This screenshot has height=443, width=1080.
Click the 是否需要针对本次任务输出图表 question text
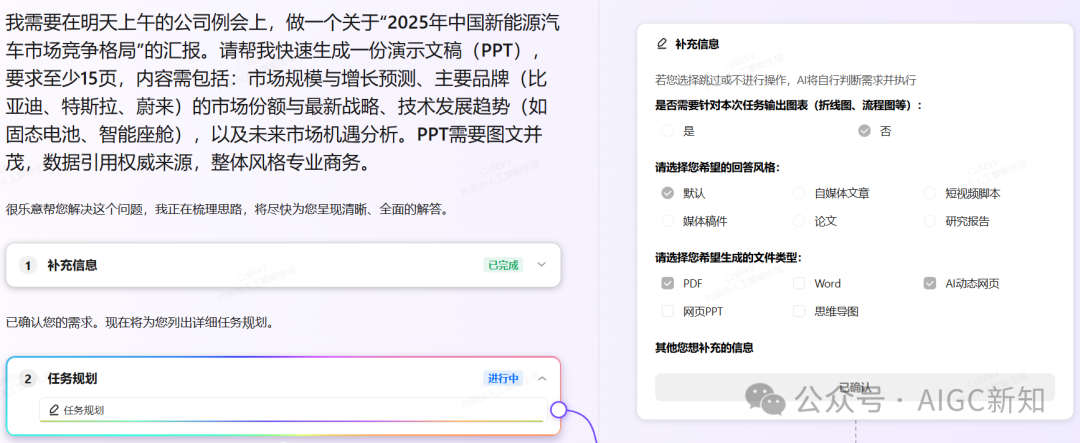[789, 105]
